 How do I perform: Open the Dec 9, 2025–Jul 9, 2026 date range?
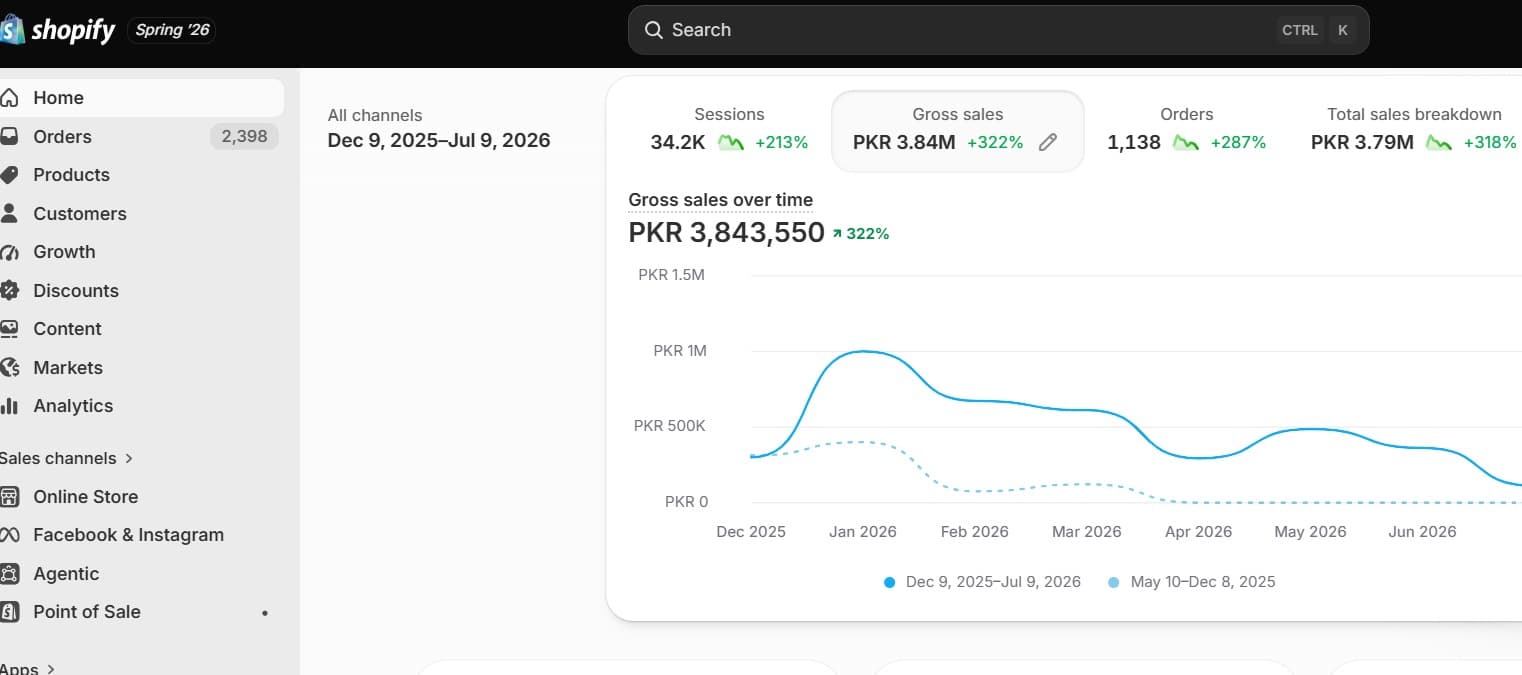439,140
